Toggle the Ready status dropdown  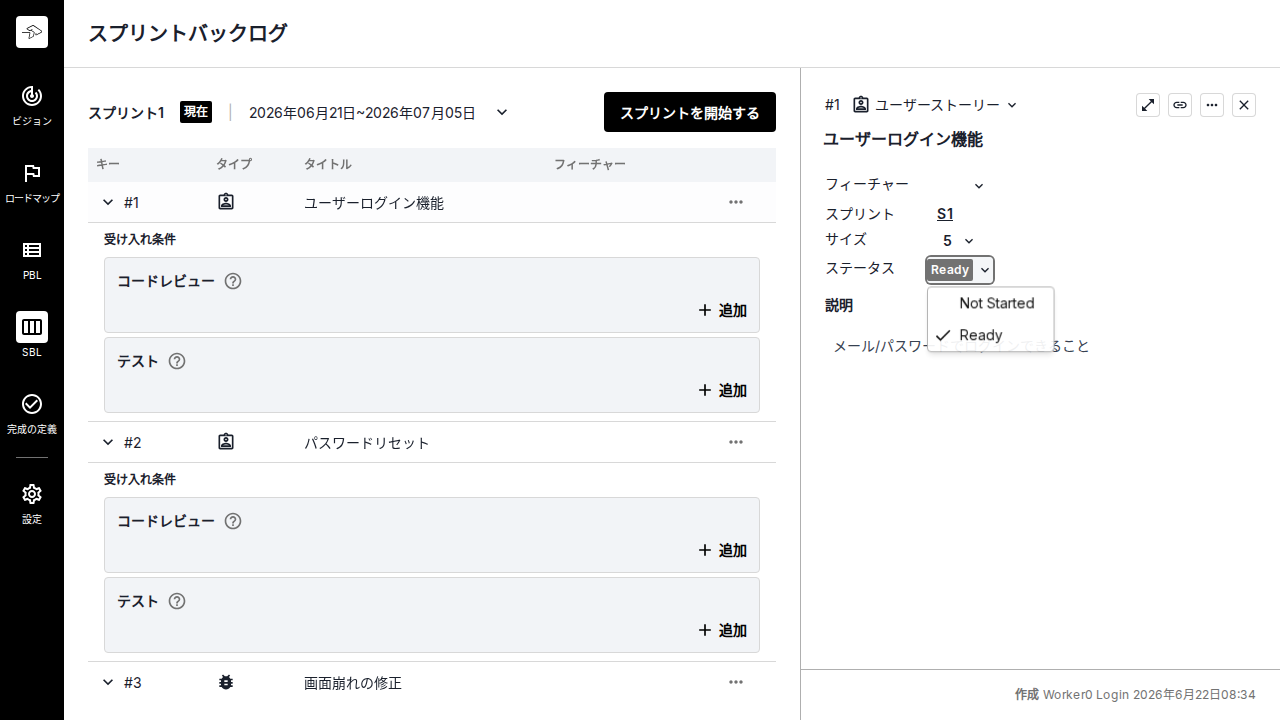tap(960, 270)
